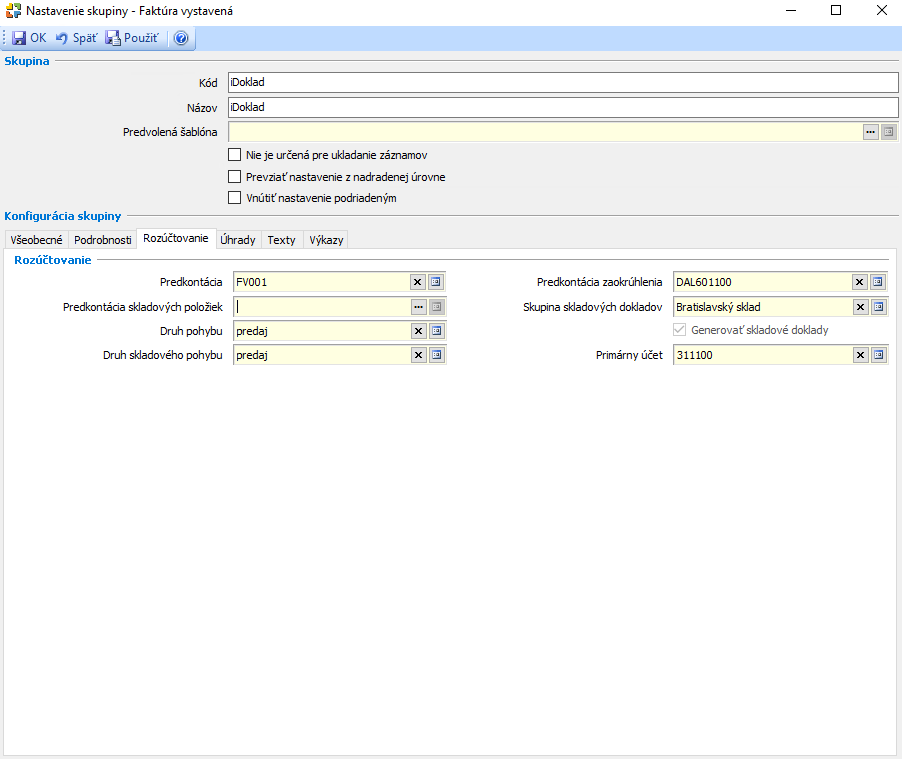The height and width of the screenshot is (759, 902).
Task: Open lookup list for Primárny účet
Action: click(x=878, y=355)
